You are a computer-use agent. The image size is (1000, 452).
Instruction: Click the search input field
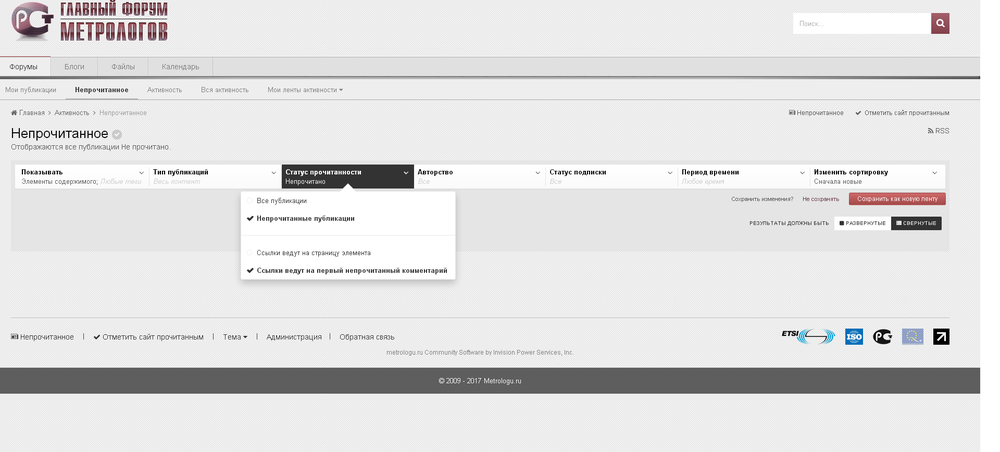[861, 23]
